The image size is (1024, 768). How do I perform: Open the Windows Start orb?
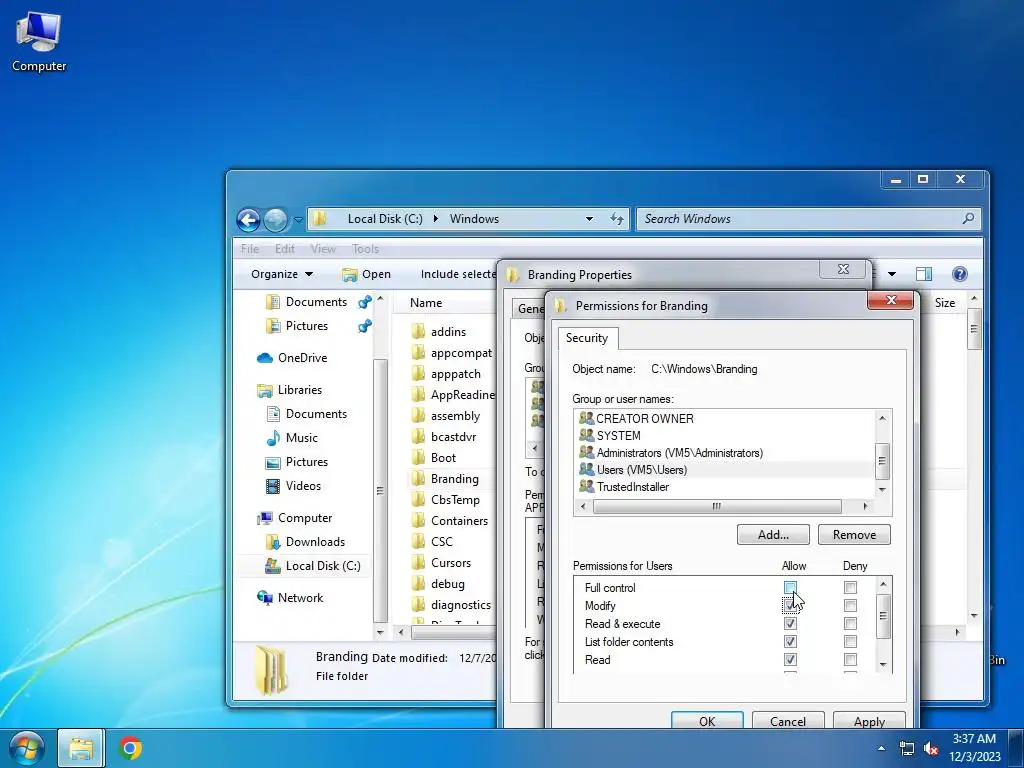27,748
